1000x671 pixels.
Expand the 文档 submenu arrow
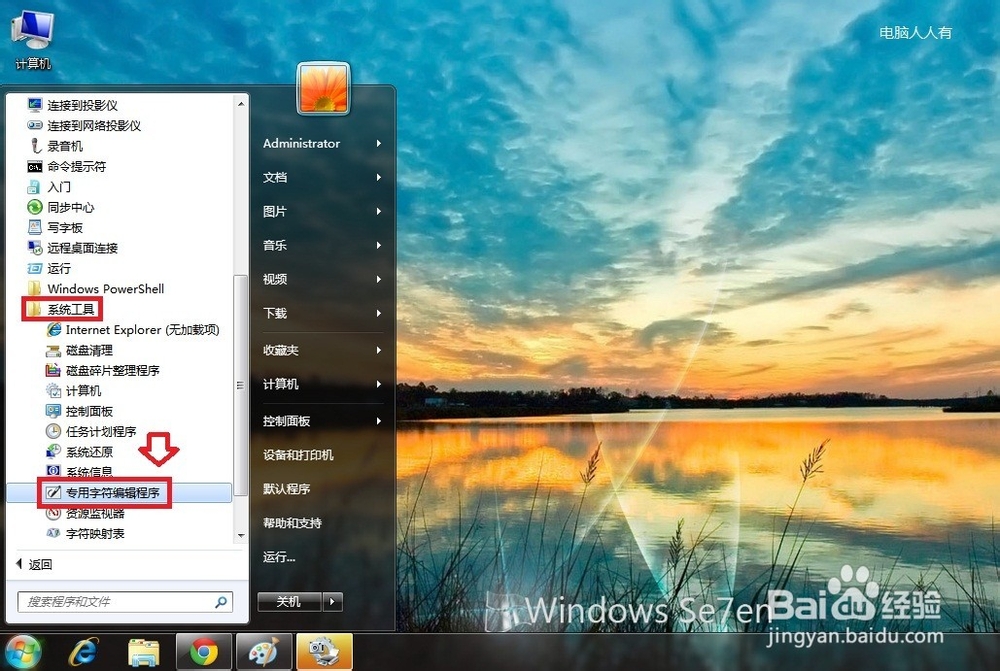(x=380, y=177)
